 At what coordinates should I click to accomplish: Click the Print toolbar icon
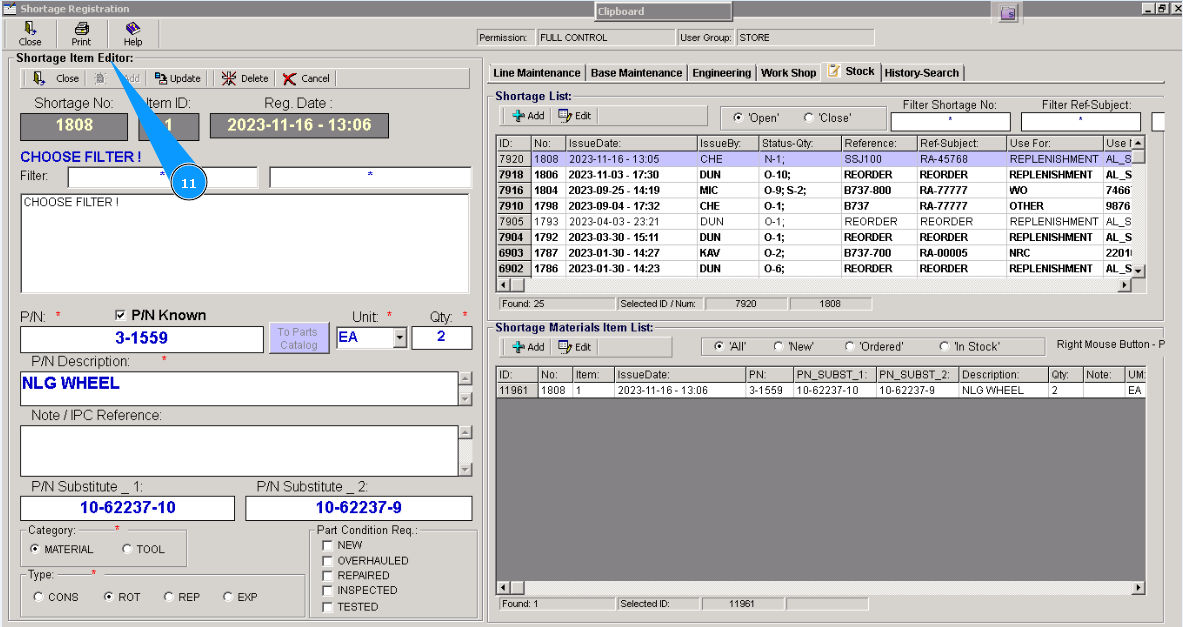[x=81, y=34]
